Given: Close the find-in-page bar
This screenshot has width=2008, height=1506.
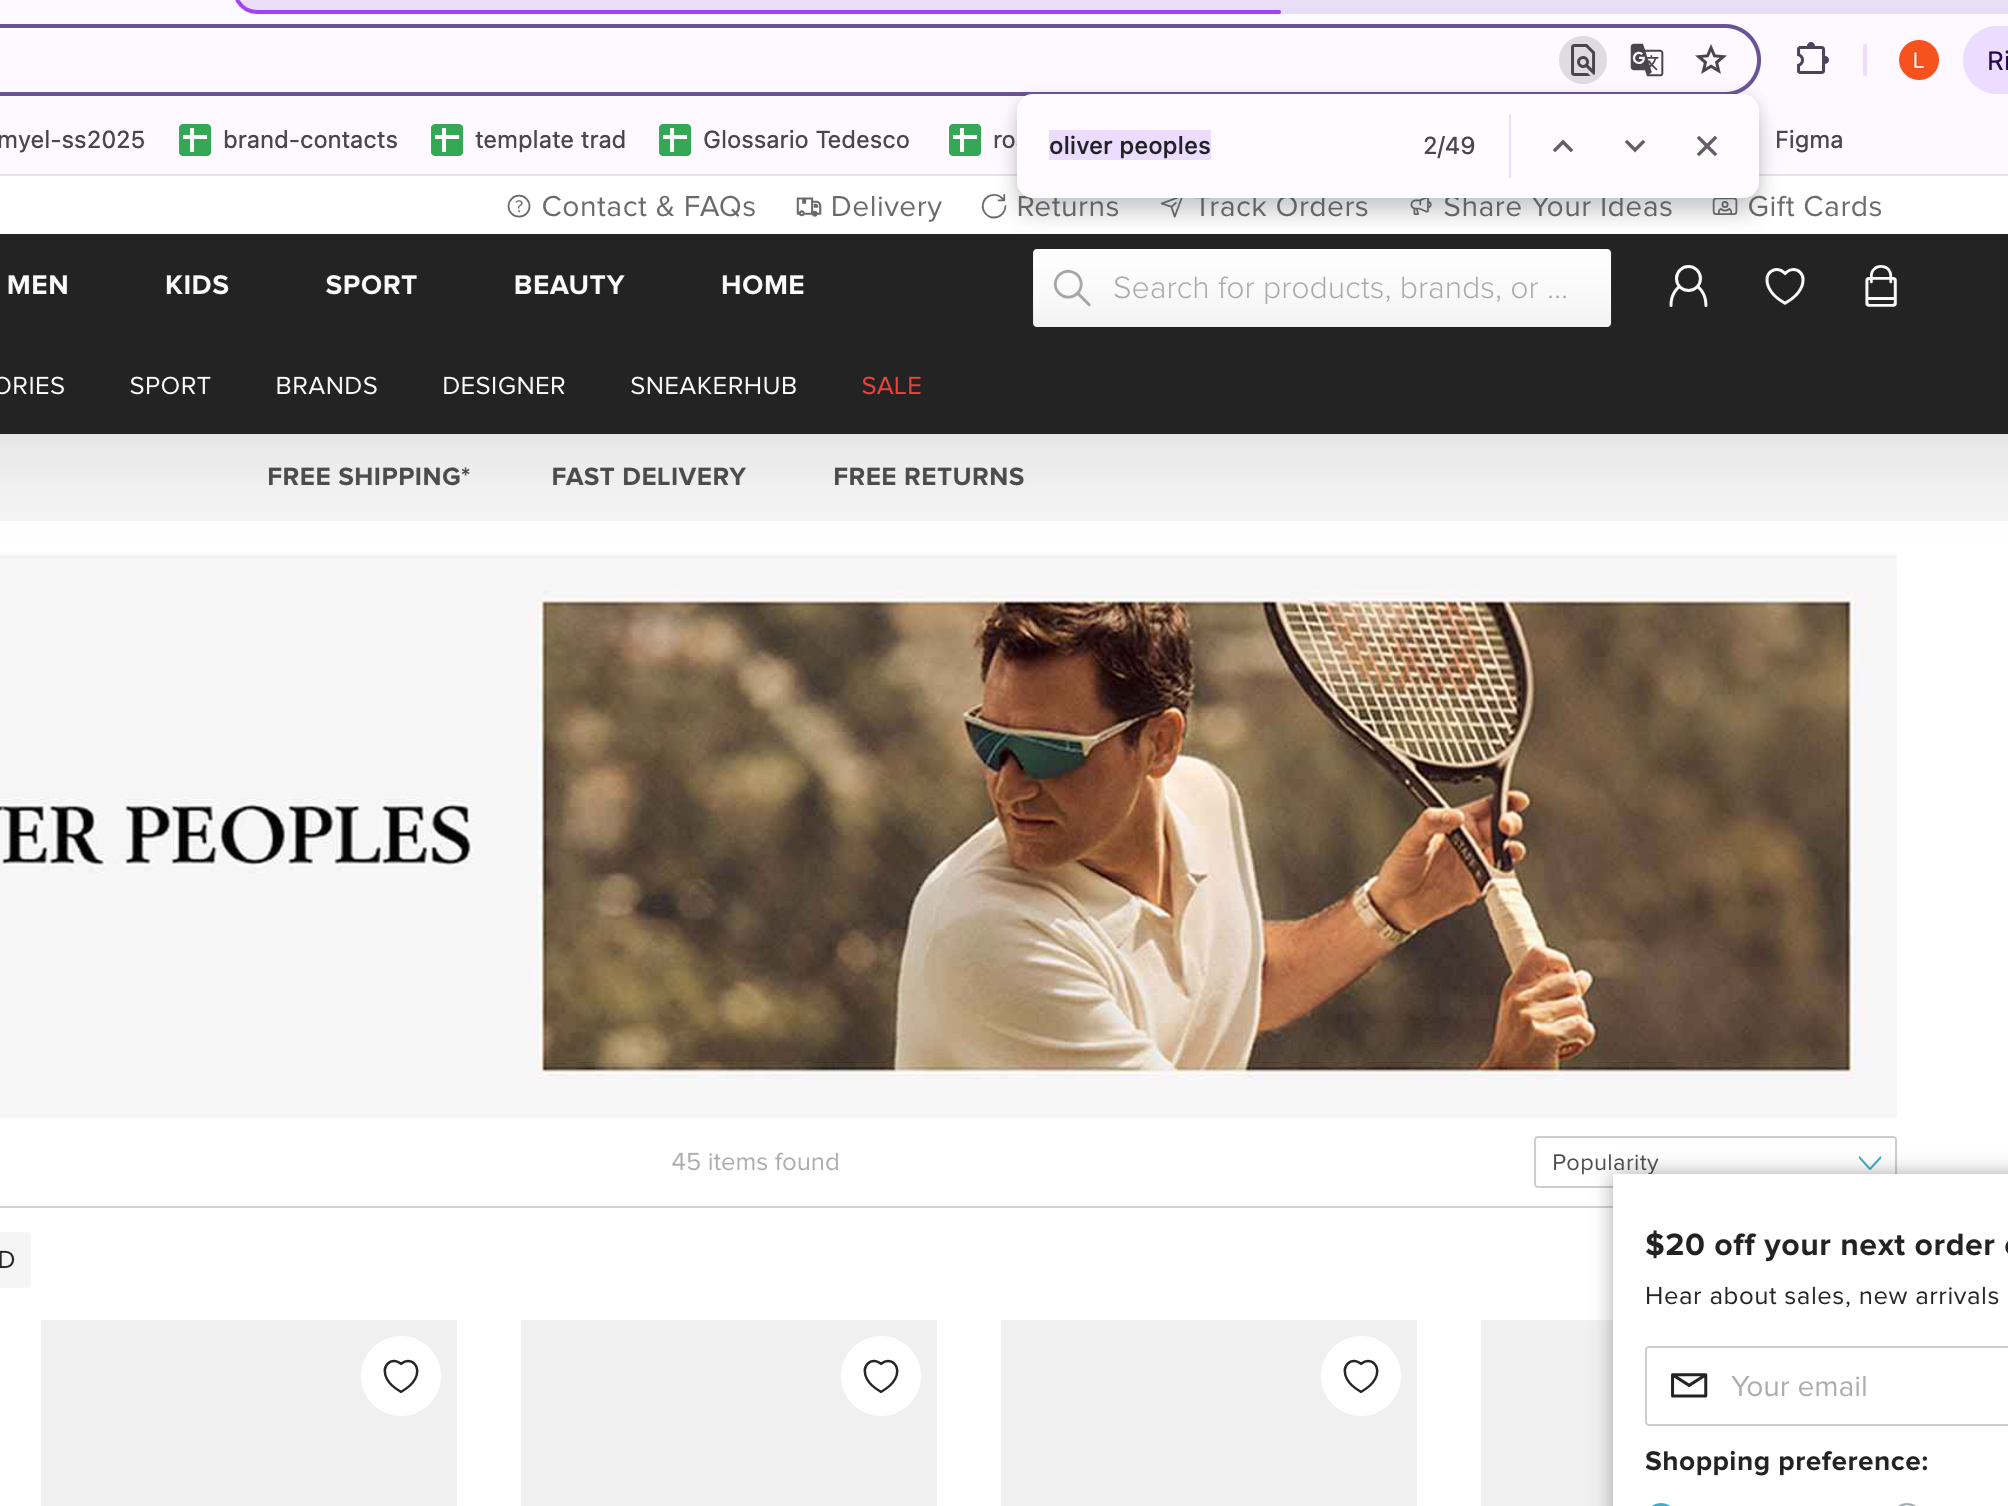Looking at the screenshot, I should click(1707, 146).
